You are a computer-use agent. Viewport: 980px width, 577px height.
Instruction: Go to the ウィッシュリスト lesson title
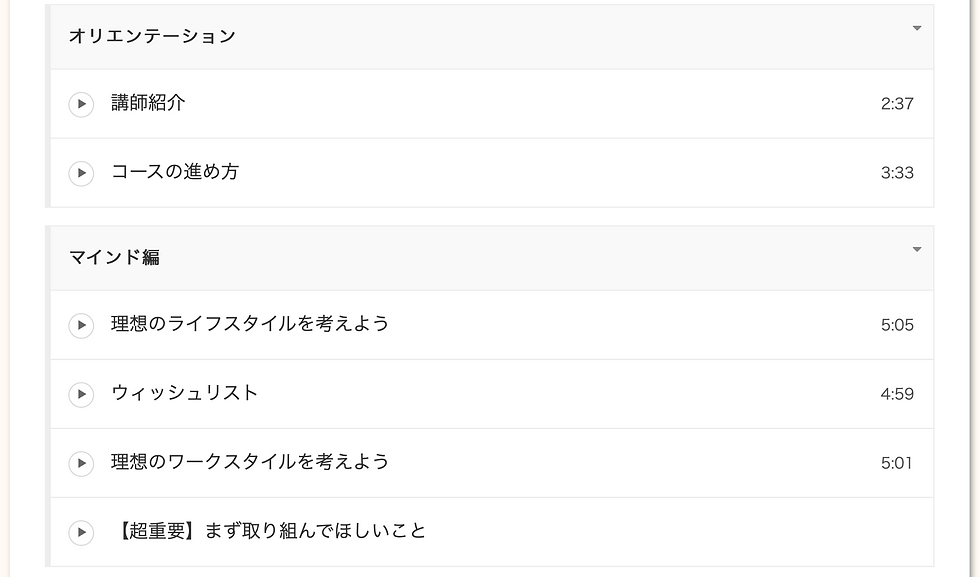click(x=185, y=393)
